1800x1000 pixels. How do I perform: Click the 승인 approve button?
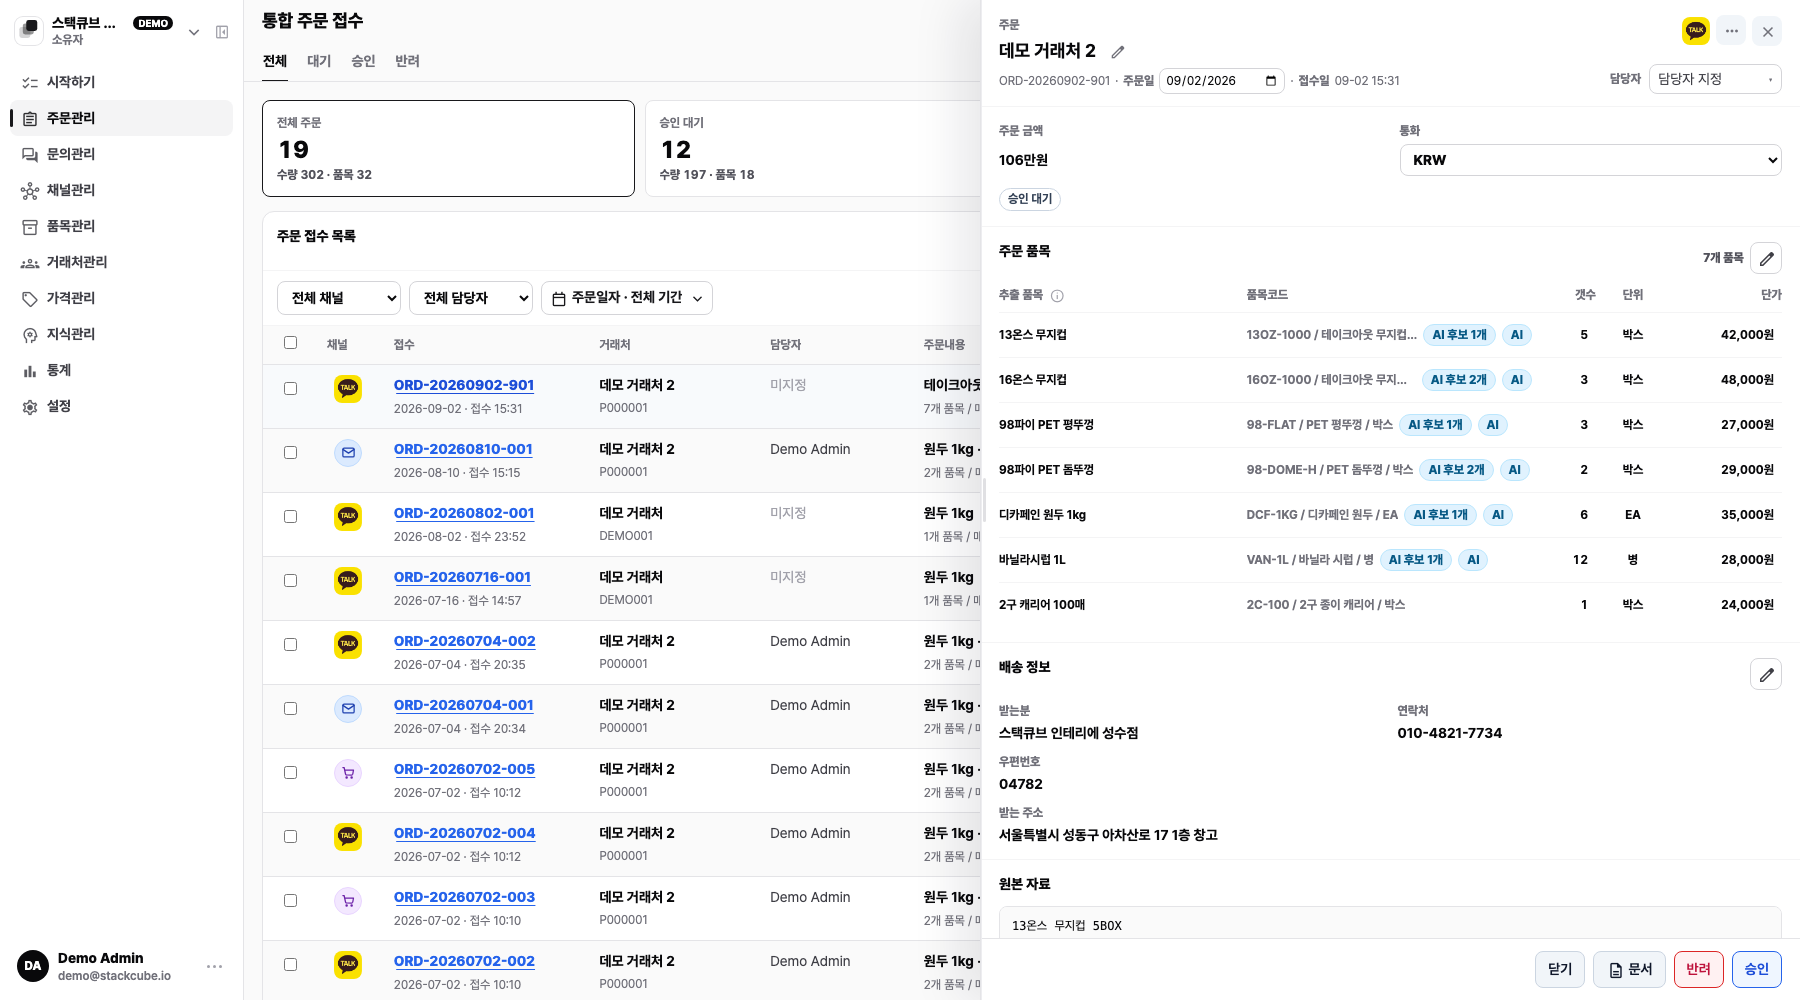coord(1757,969)
